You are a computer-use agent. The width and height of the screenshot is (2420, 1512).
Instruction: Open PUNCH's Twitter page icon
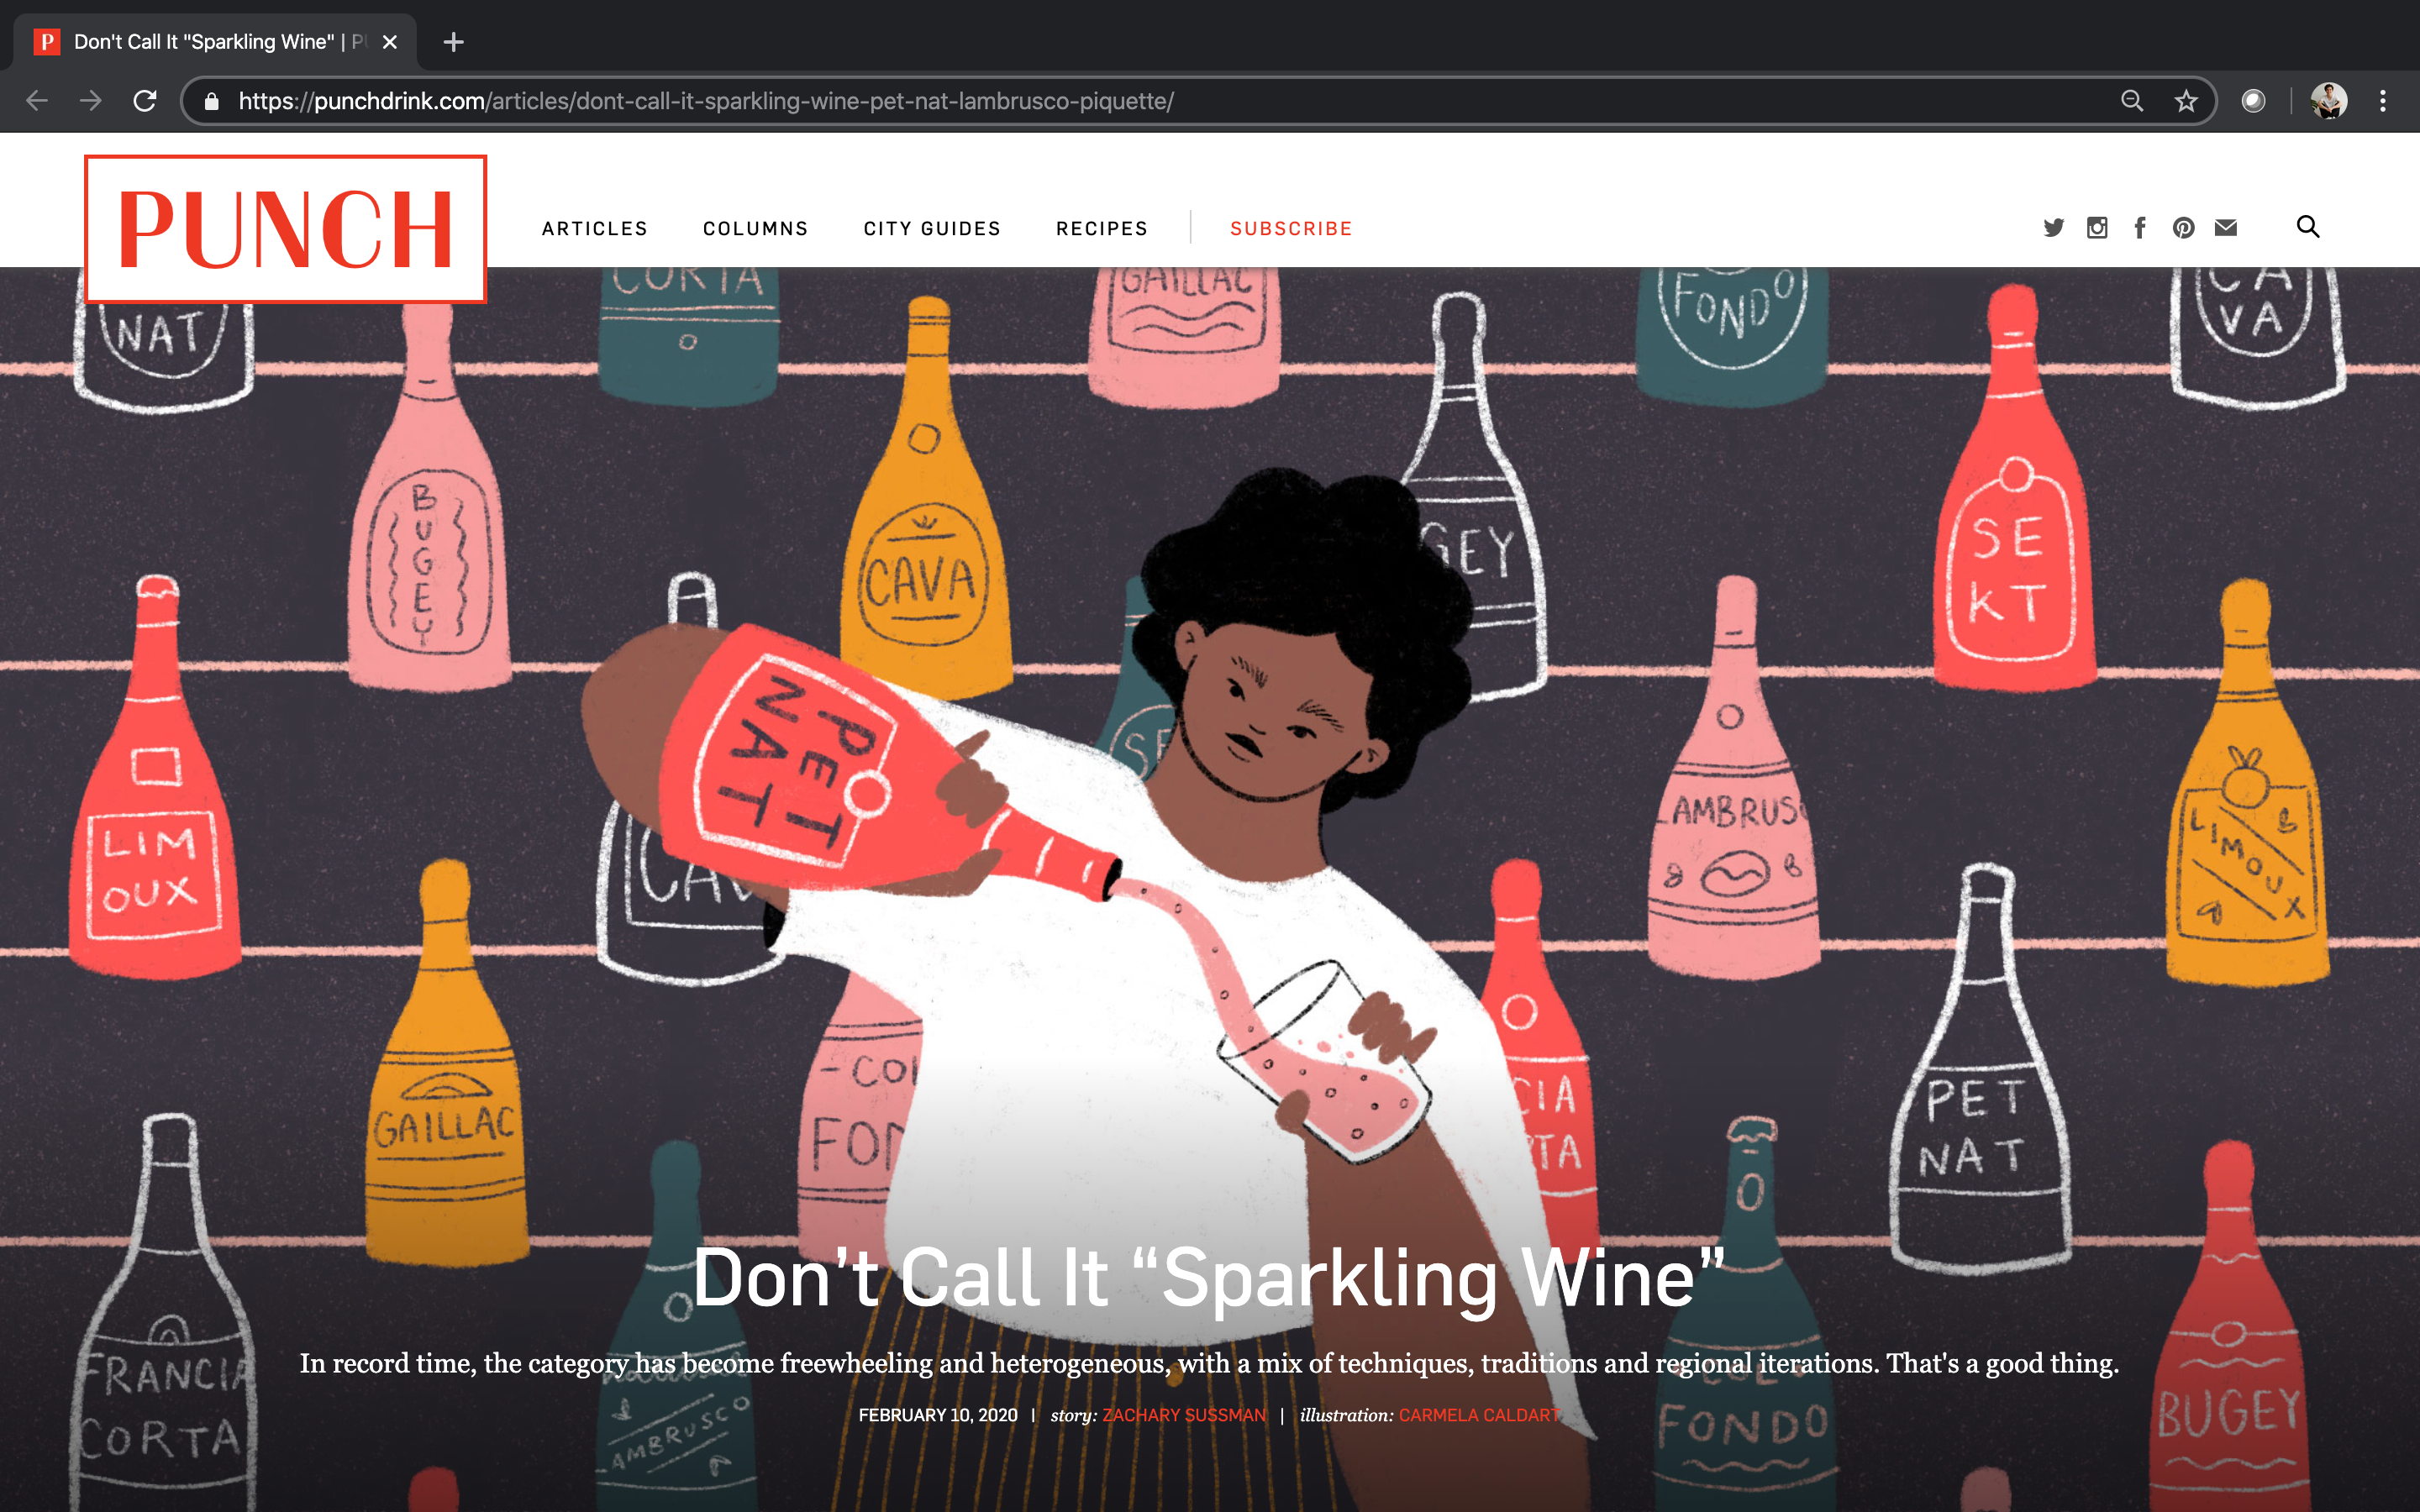click(2053, 228)
